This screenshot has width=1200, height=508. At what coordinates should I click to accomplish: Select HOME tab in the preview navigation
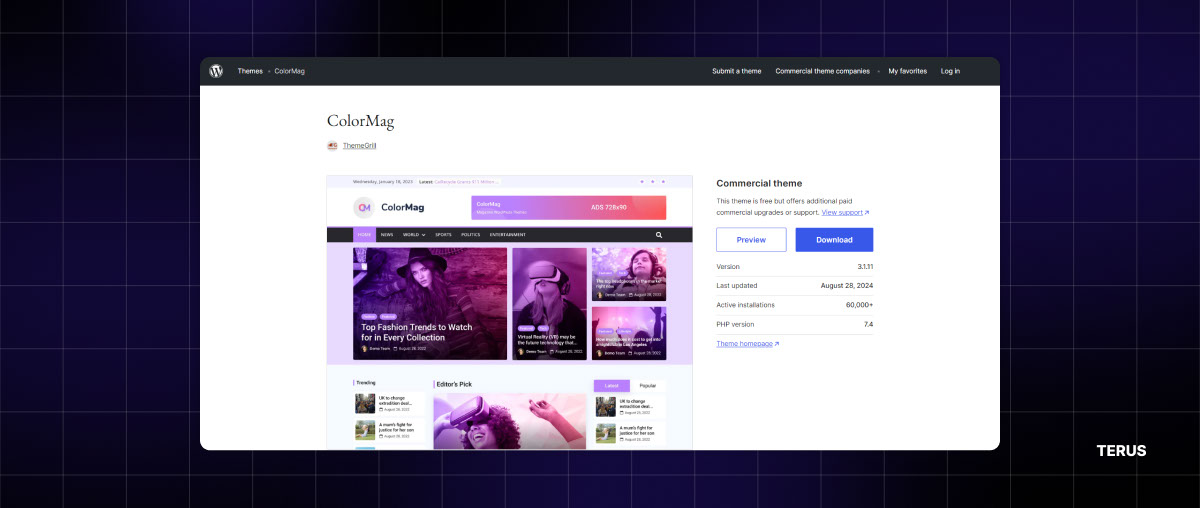(364, 235)
